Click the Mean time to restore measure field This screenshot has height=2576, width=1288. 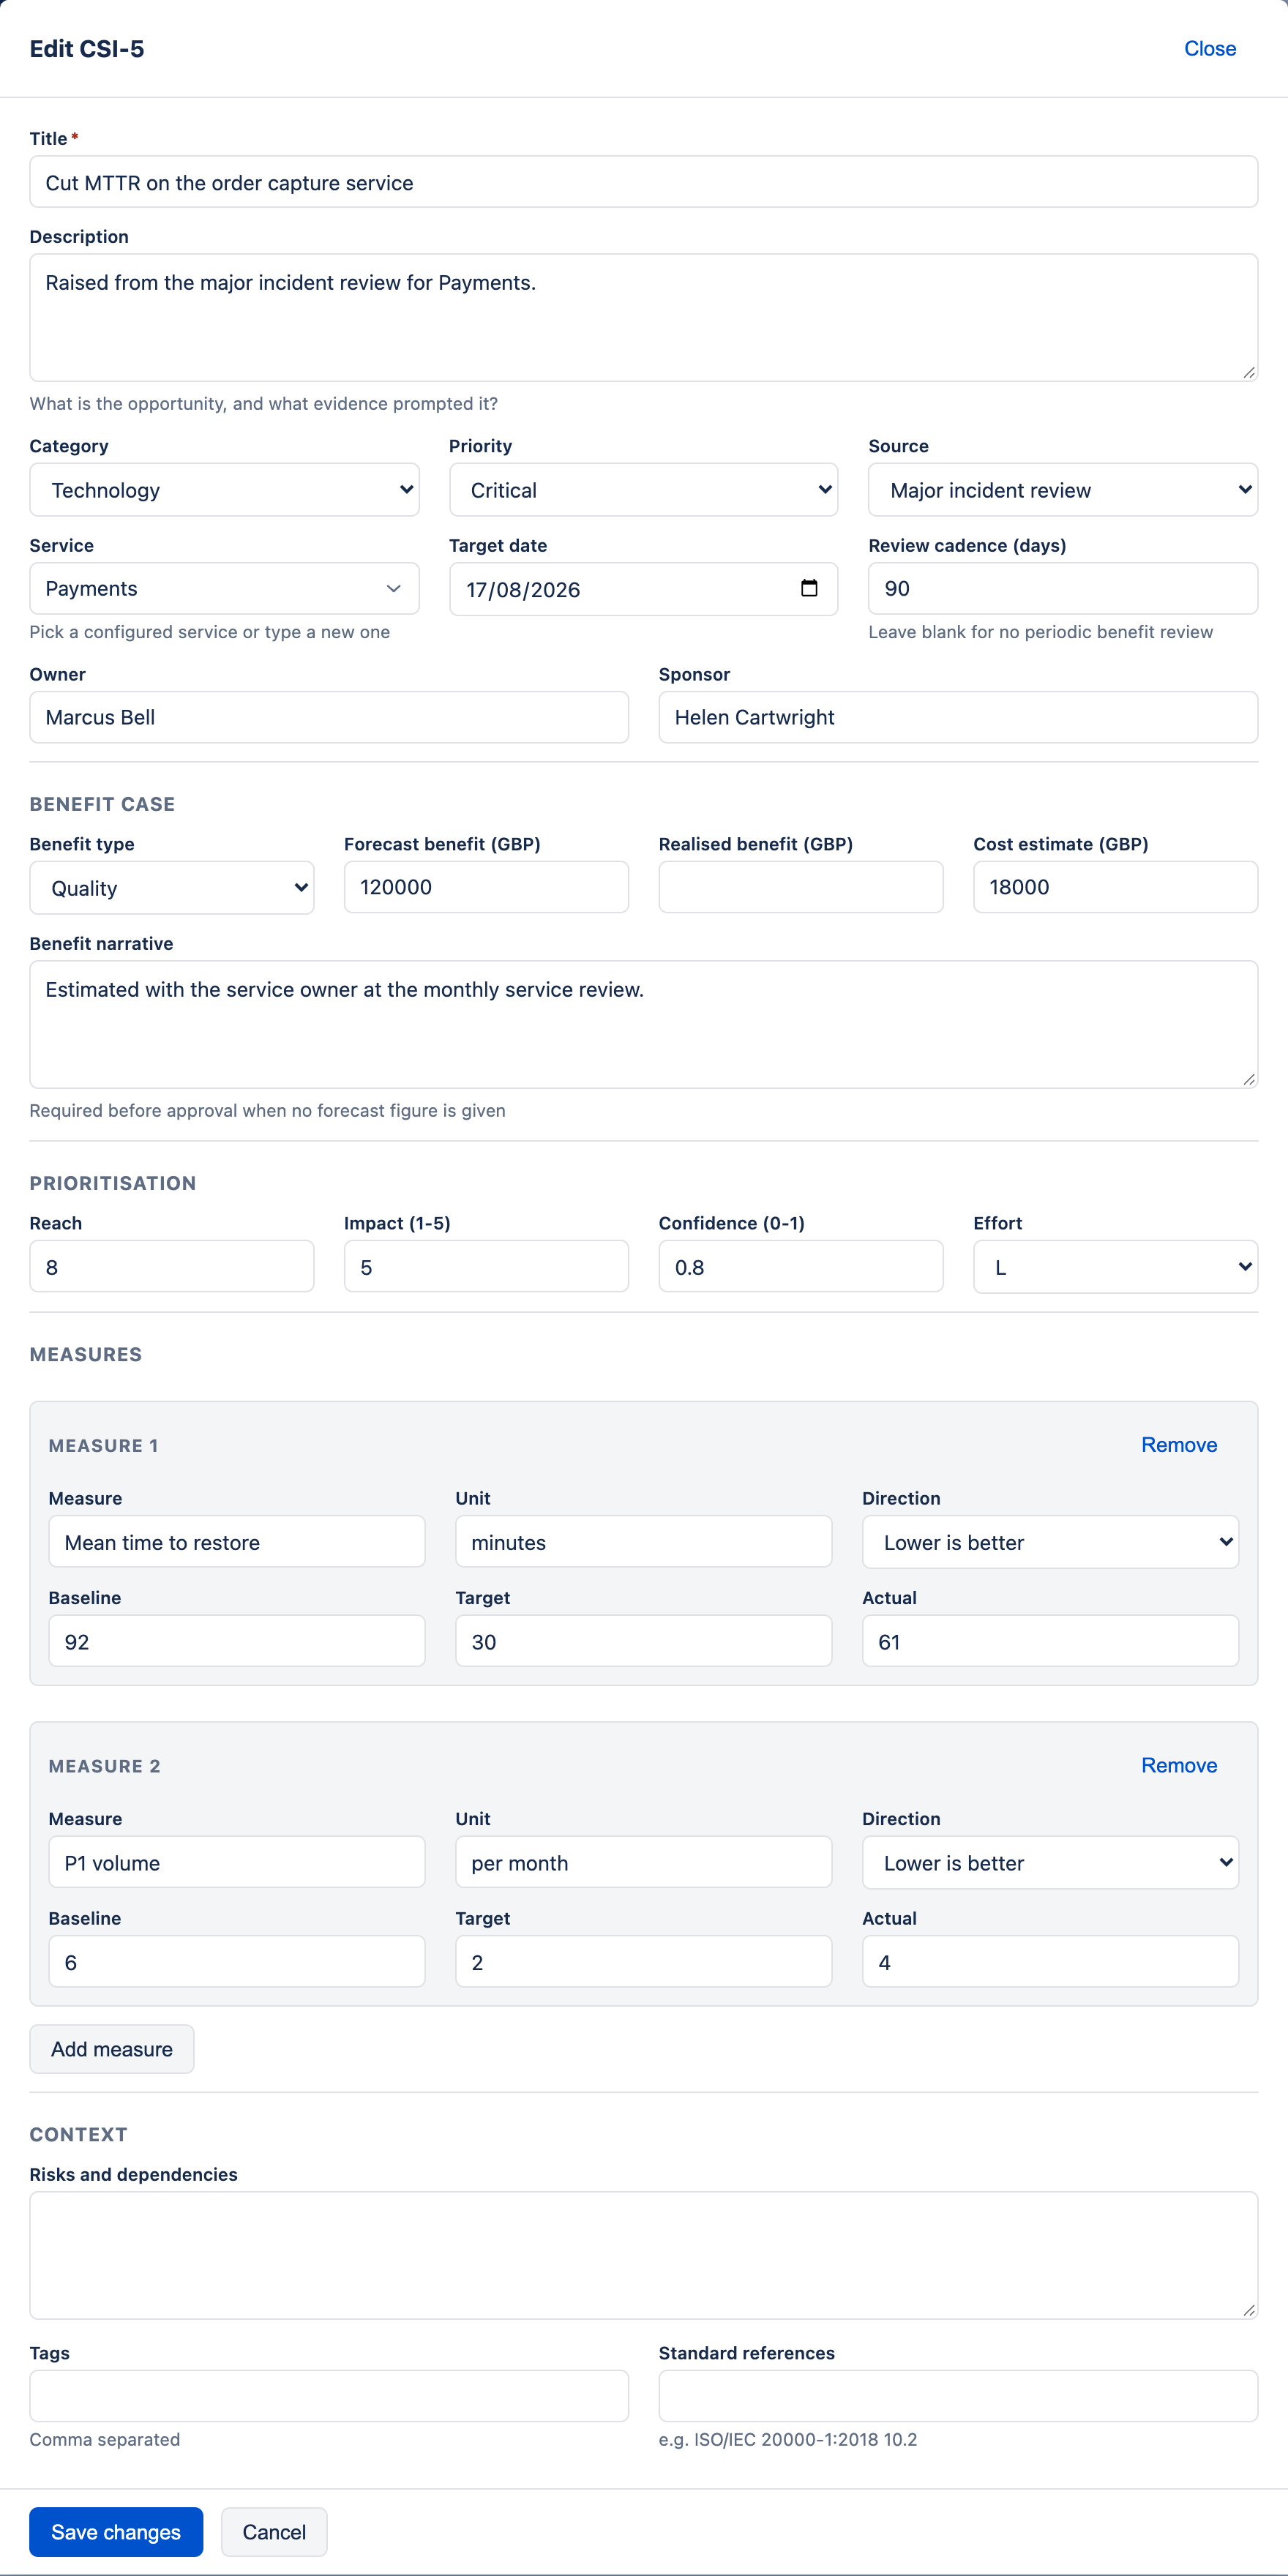pos(237,1542)
